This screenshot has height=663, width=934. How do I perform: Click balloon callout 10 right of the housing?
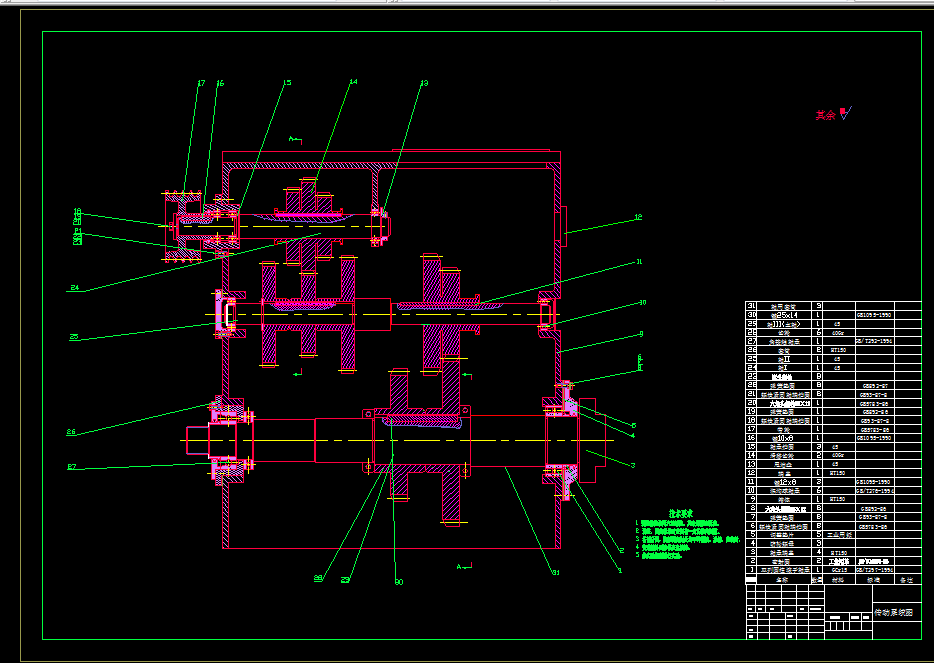point(642,303)
